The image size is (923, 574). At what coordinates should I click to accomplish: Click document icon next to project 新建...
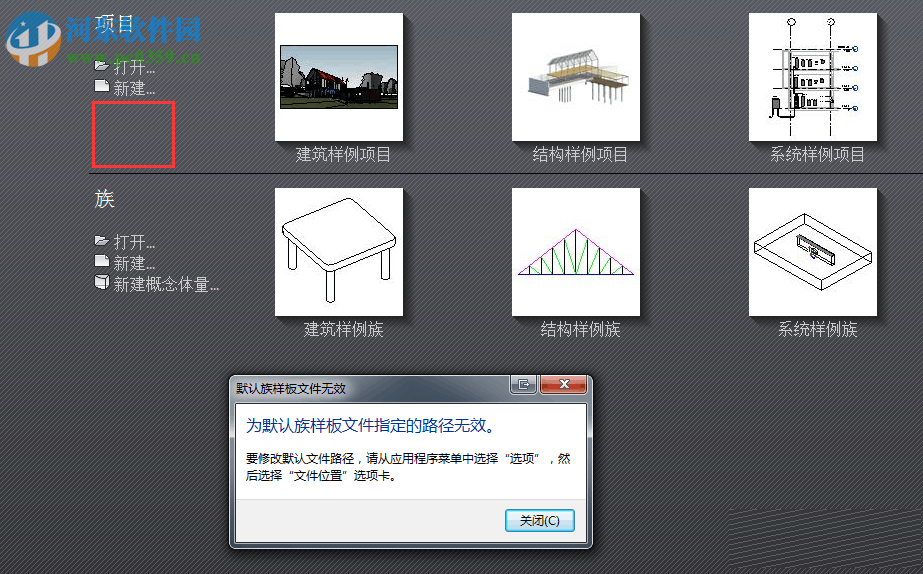coord(102,86)
